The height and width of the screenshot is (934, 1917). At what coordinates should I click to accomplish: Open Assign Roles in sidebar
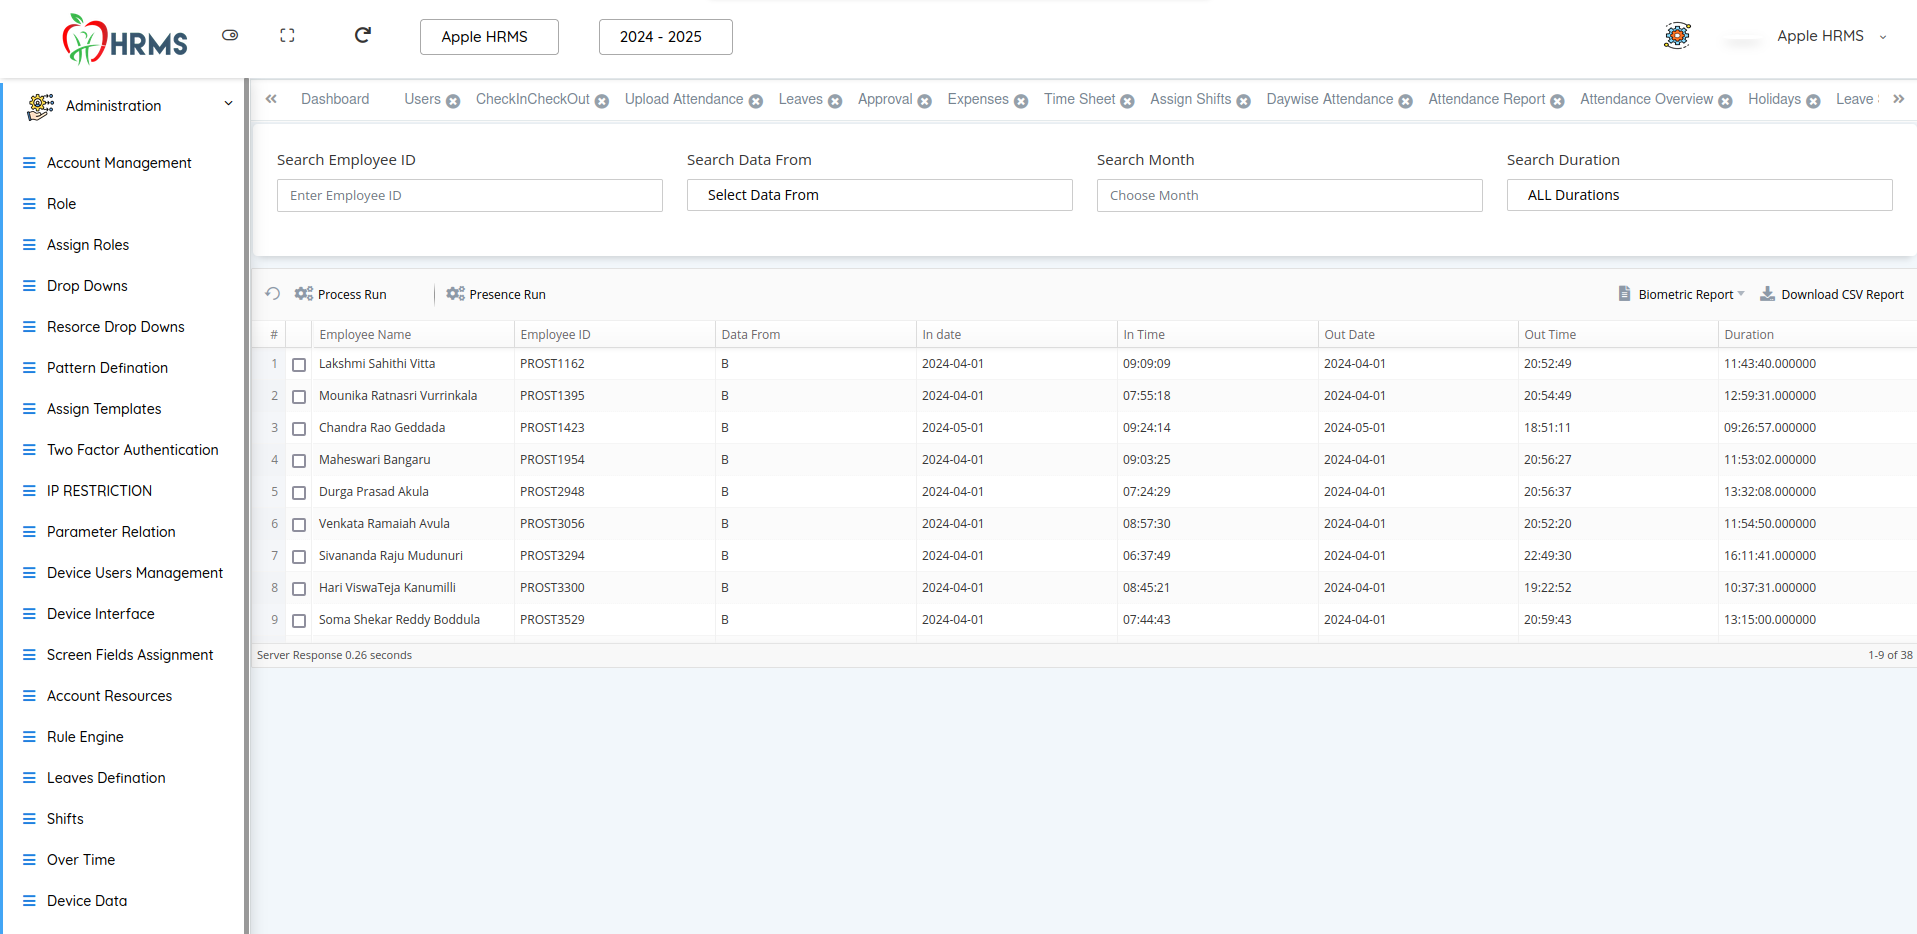88,244
